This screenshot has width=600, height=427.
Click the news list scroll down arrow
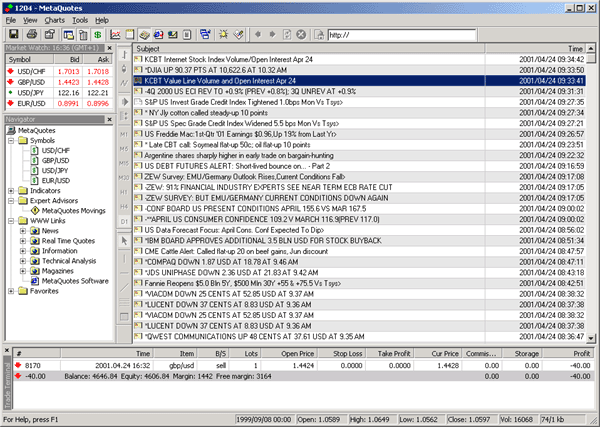pyautogui.click(x=591, y=338)
